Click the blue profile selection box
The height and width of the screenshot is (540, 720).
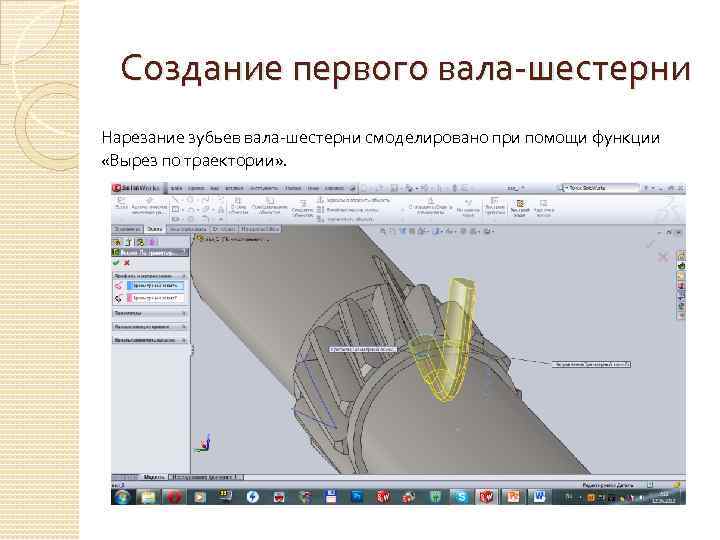(156, 286)
